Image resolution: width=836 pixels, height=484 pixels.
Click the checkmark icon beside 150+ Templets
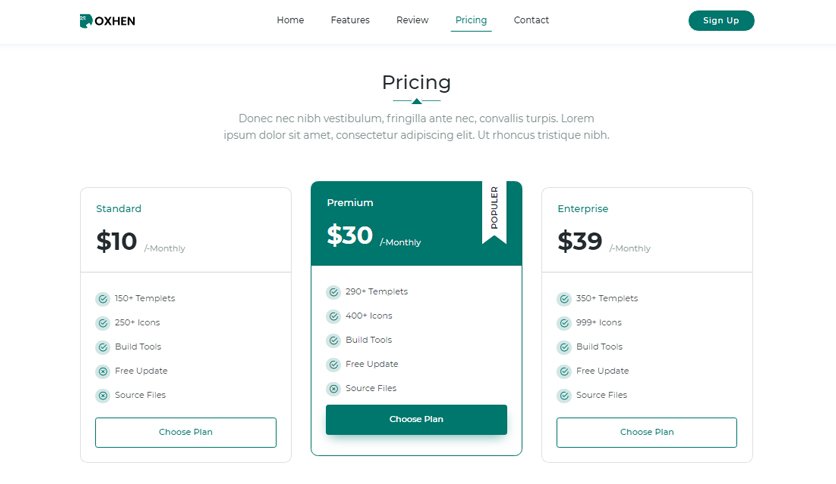point(103,299)
